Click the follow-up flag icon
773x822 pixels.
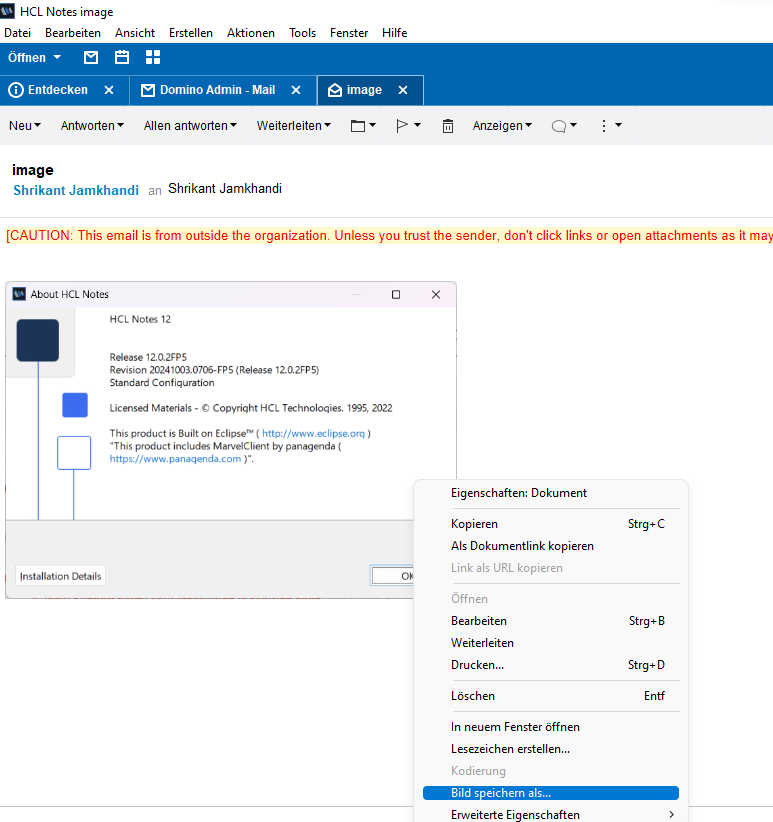pos(402,126)
